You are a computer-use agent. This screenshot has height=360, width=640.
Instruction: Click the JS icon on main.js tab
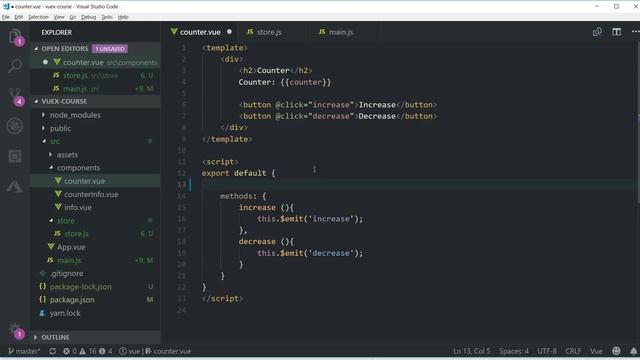(322, 32)
